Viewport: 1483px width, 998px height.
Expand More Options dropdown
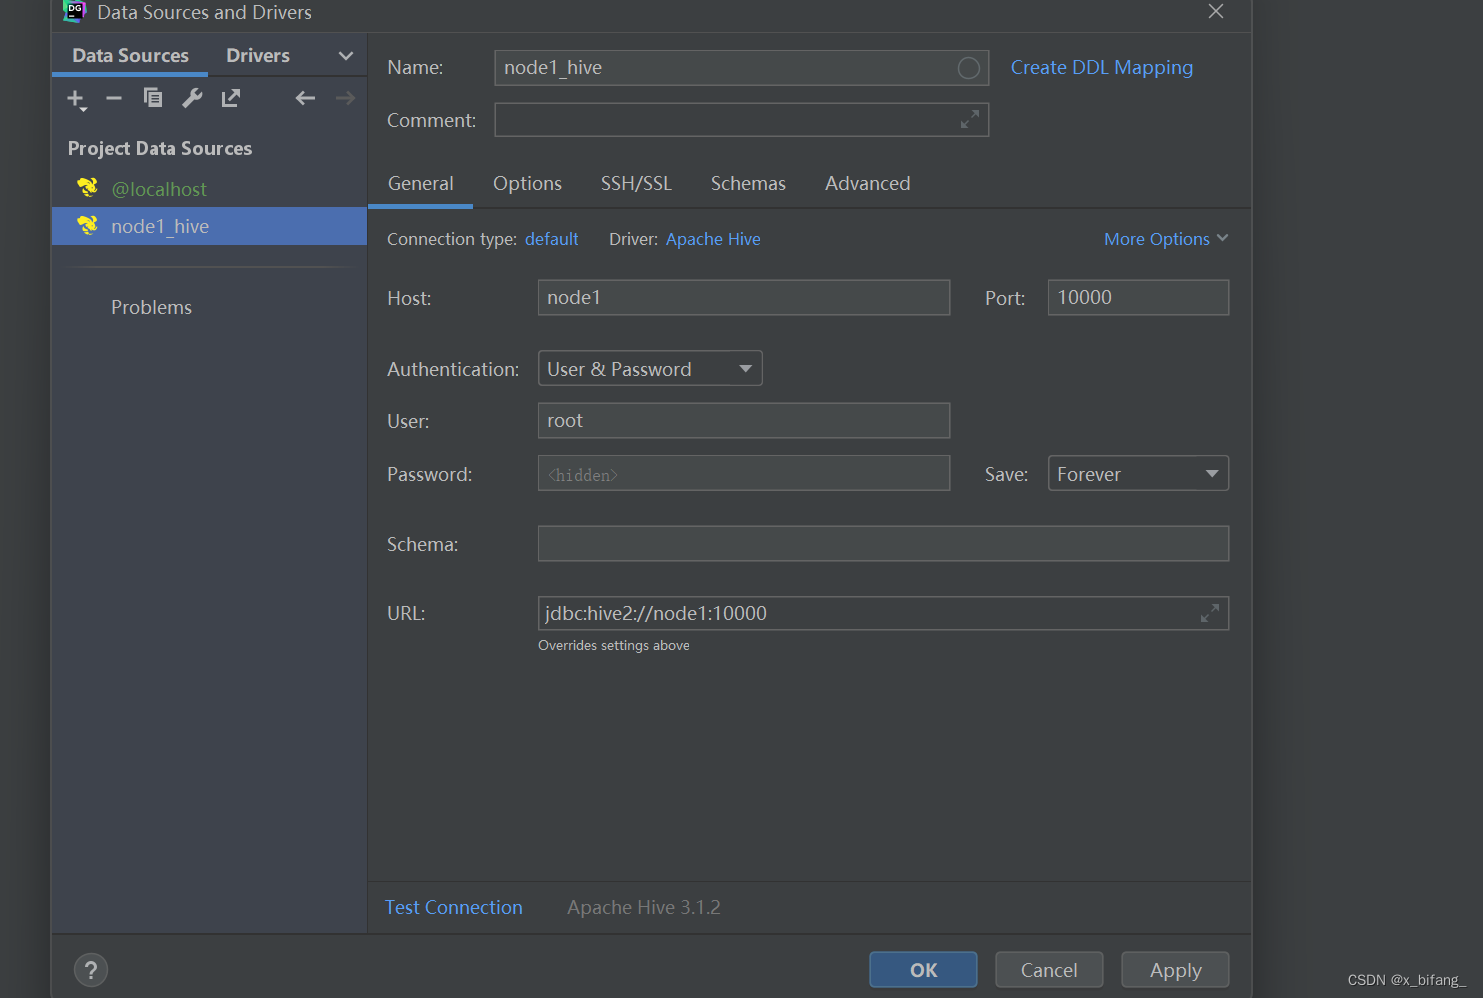(1166, 239)
